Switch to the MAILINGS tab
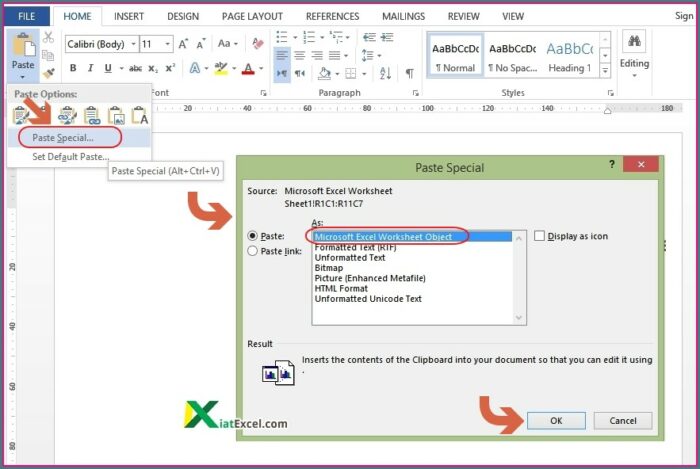 [x=403, y=17]
